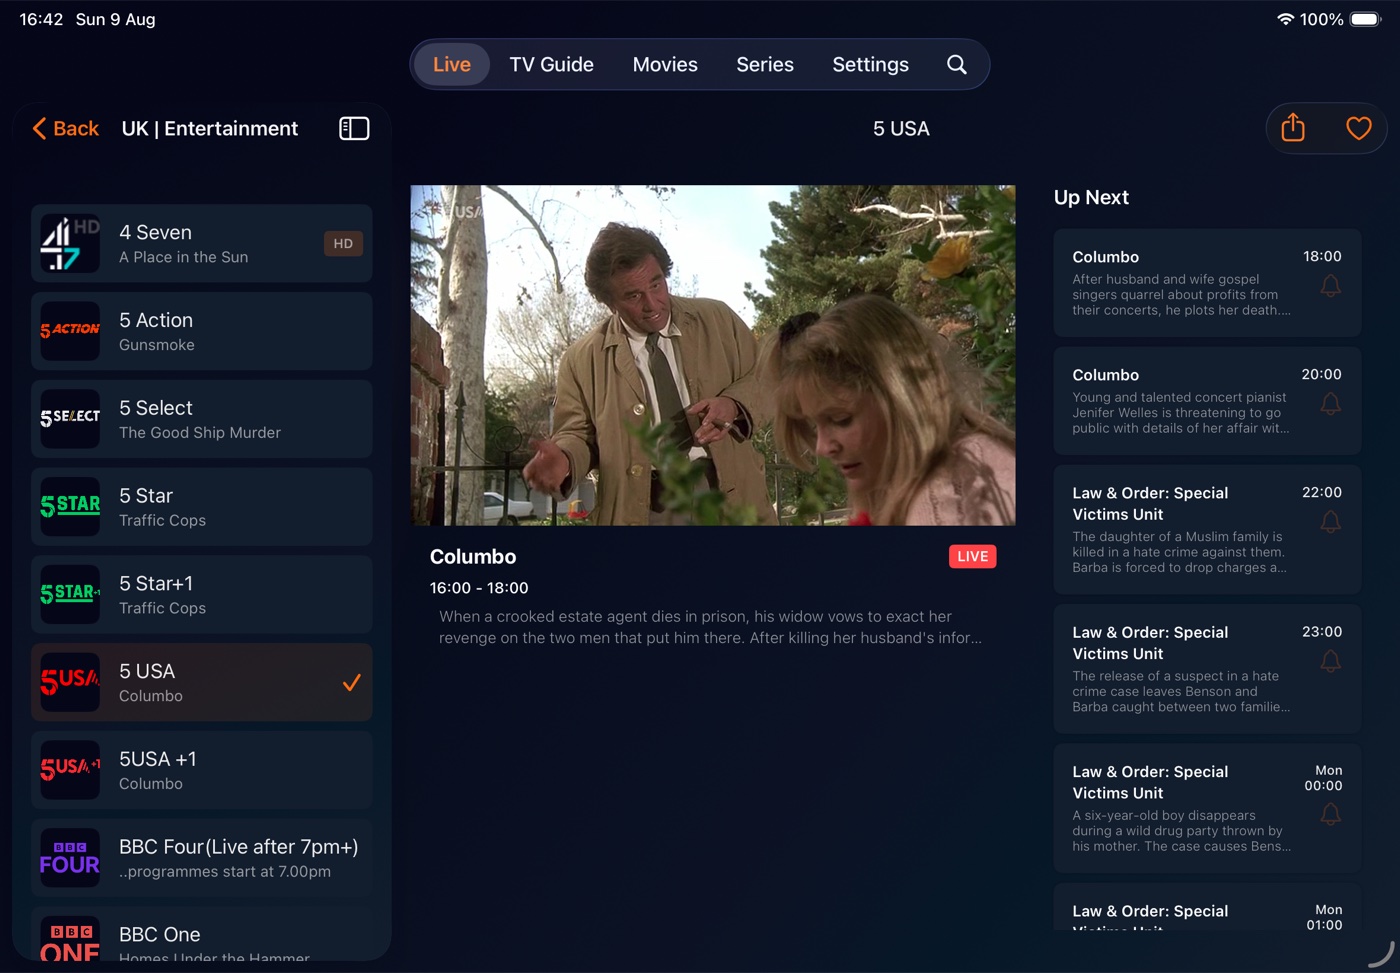This screenshot has height=973, width=1400.
Task: Click the Gunsmoke programme text
Action: (x=157, y=345)
